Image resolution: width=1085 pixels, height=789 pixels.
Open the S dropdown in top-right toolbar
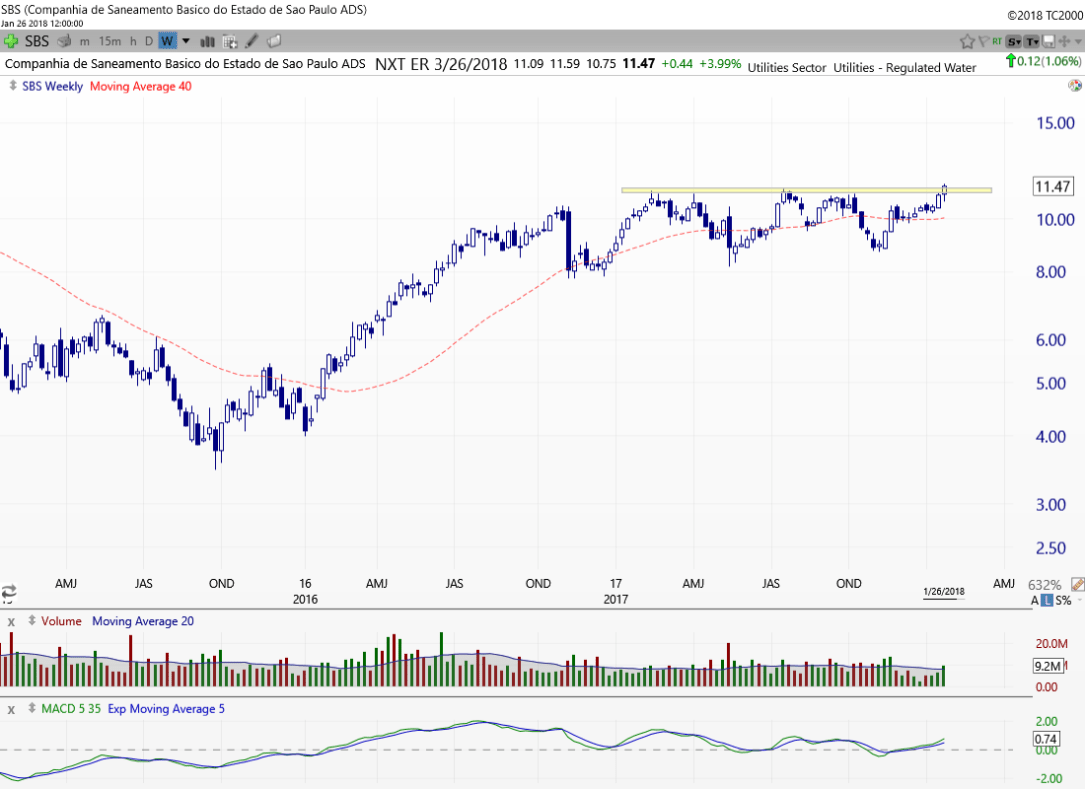[1014, 41]
